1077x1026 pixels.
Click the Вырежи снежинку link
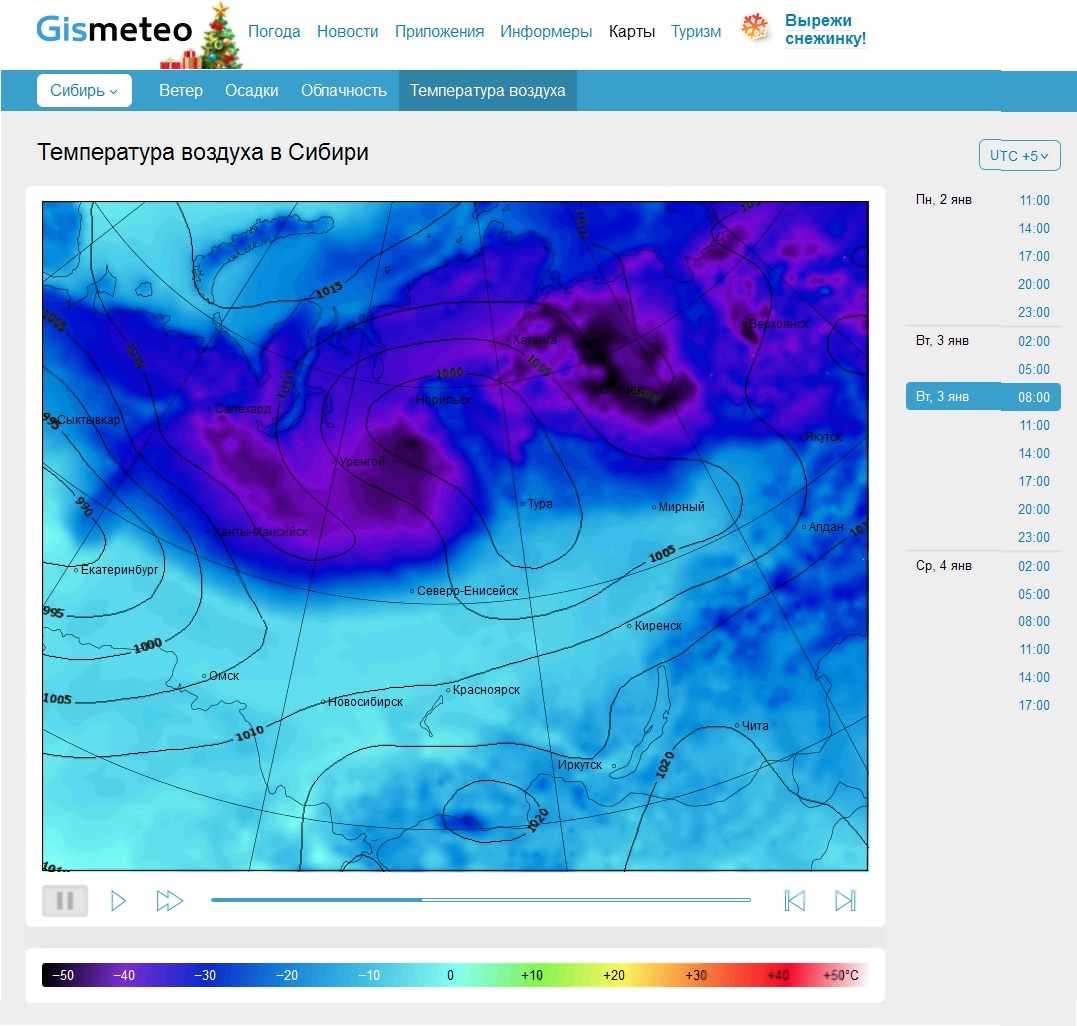click(825, 30)
